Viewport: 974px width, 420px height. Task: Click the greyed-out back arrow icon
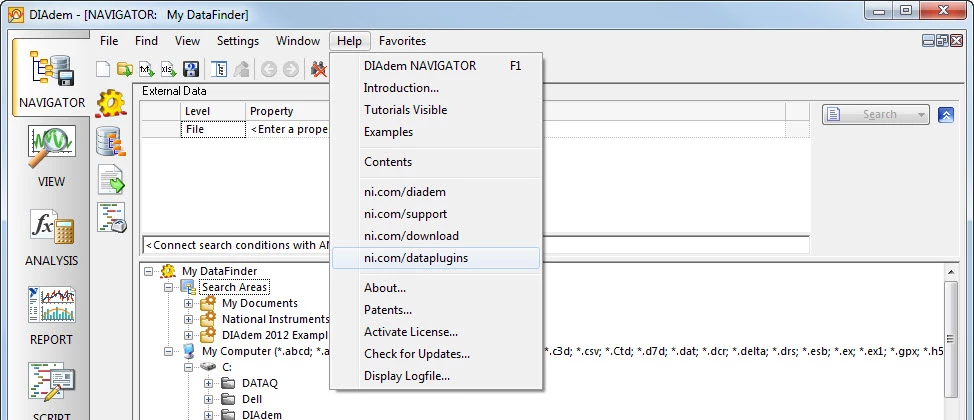[x=268, y=69]
